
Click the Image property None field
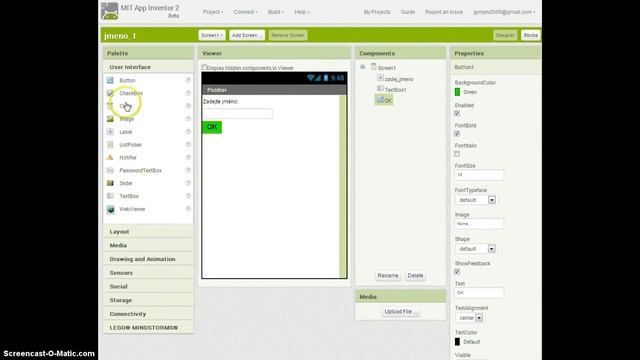coord(479,224)
